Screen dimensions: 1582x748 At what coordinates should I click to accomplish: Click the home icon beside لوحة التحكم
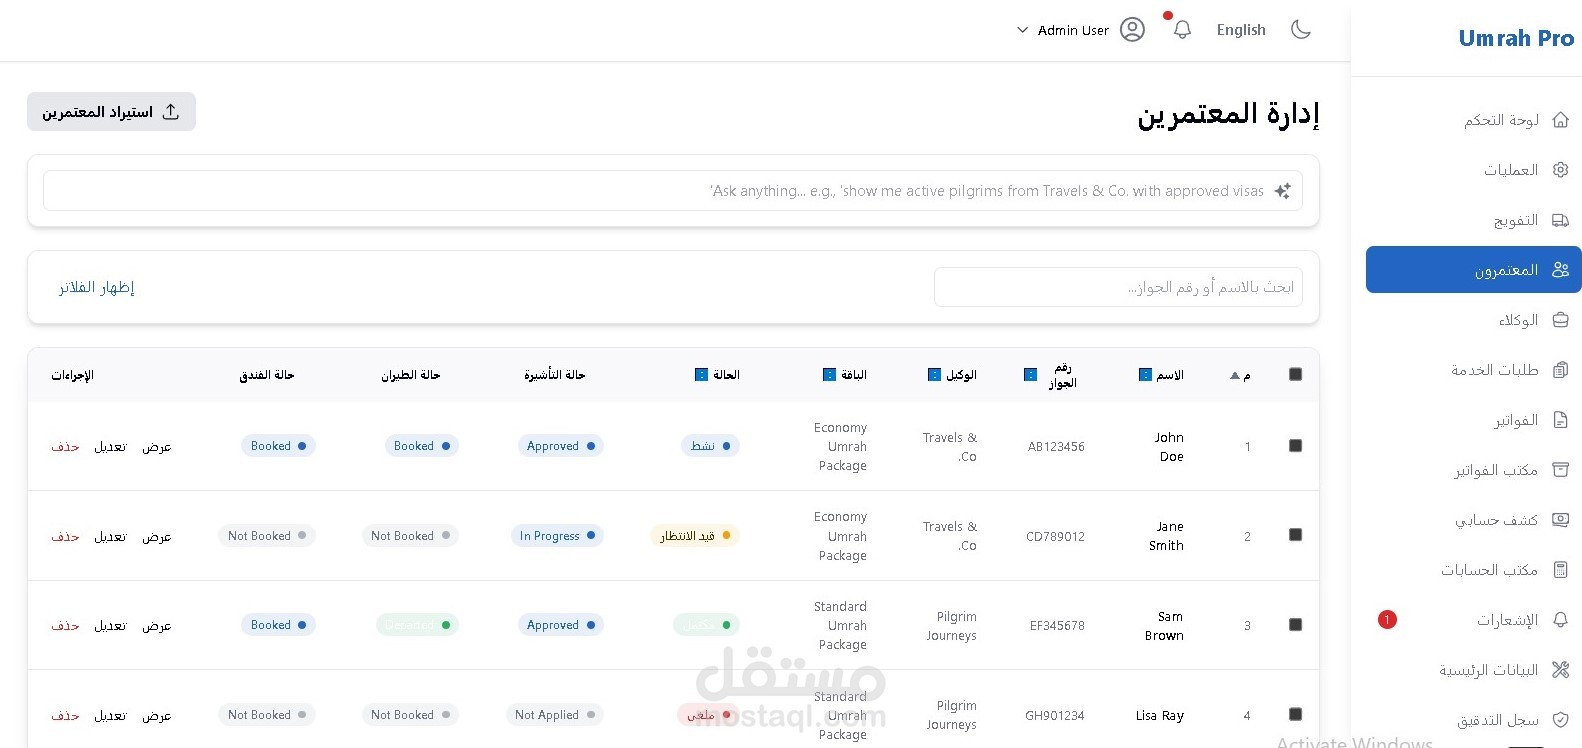1560,120
